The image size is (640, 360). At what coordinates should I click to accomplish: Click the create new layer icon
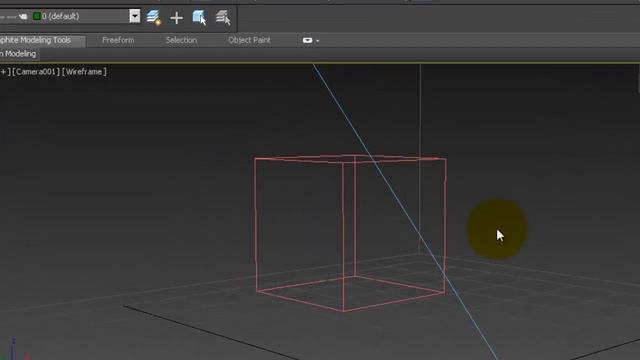pyautogui.click(x=154, y=17)
